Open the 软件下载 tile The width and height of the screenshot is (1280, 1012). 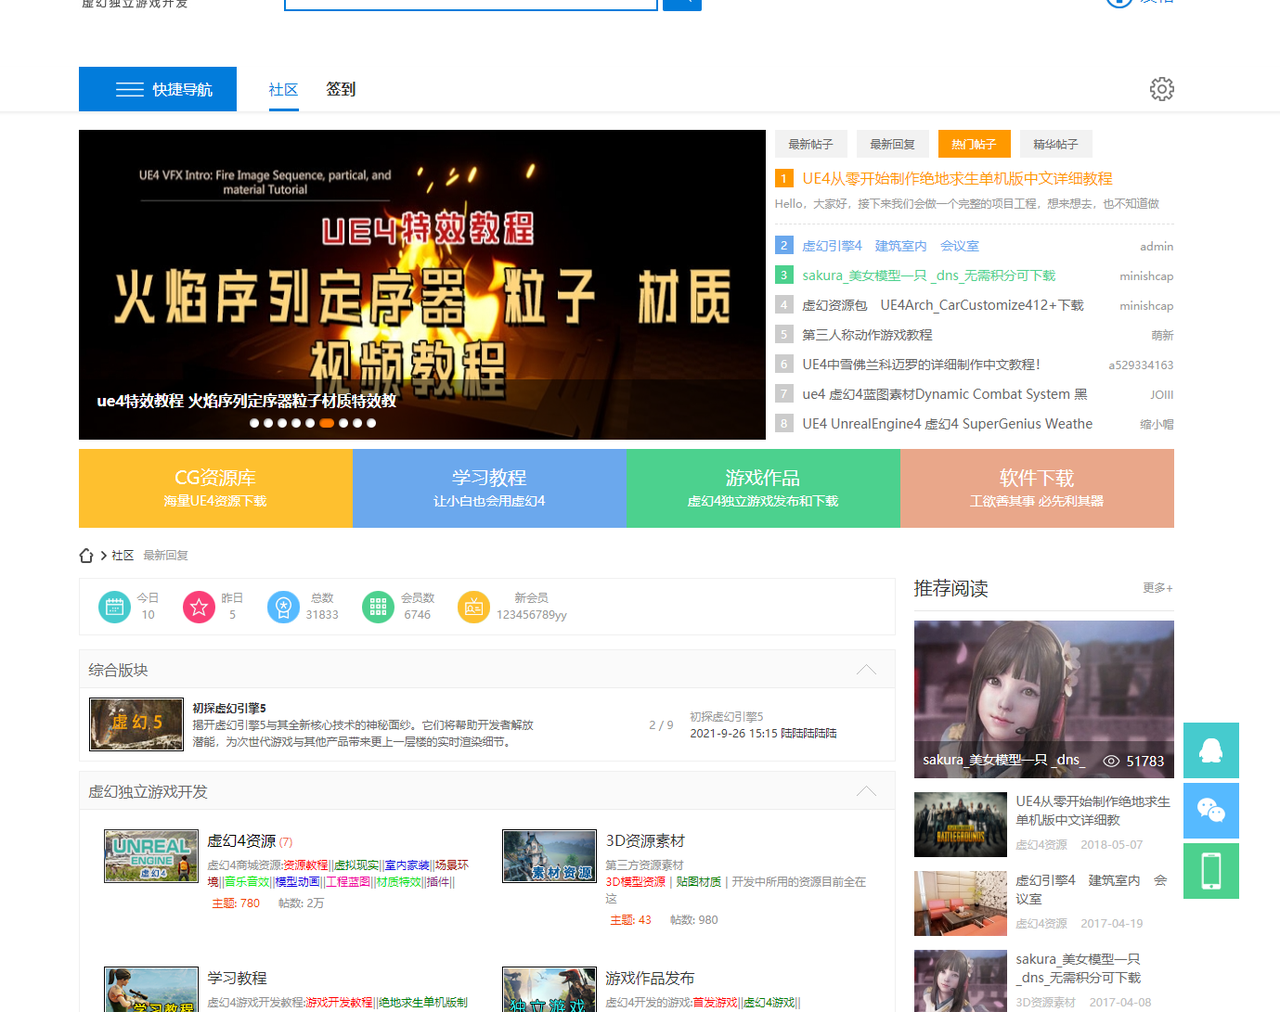tap(1037, 488)
